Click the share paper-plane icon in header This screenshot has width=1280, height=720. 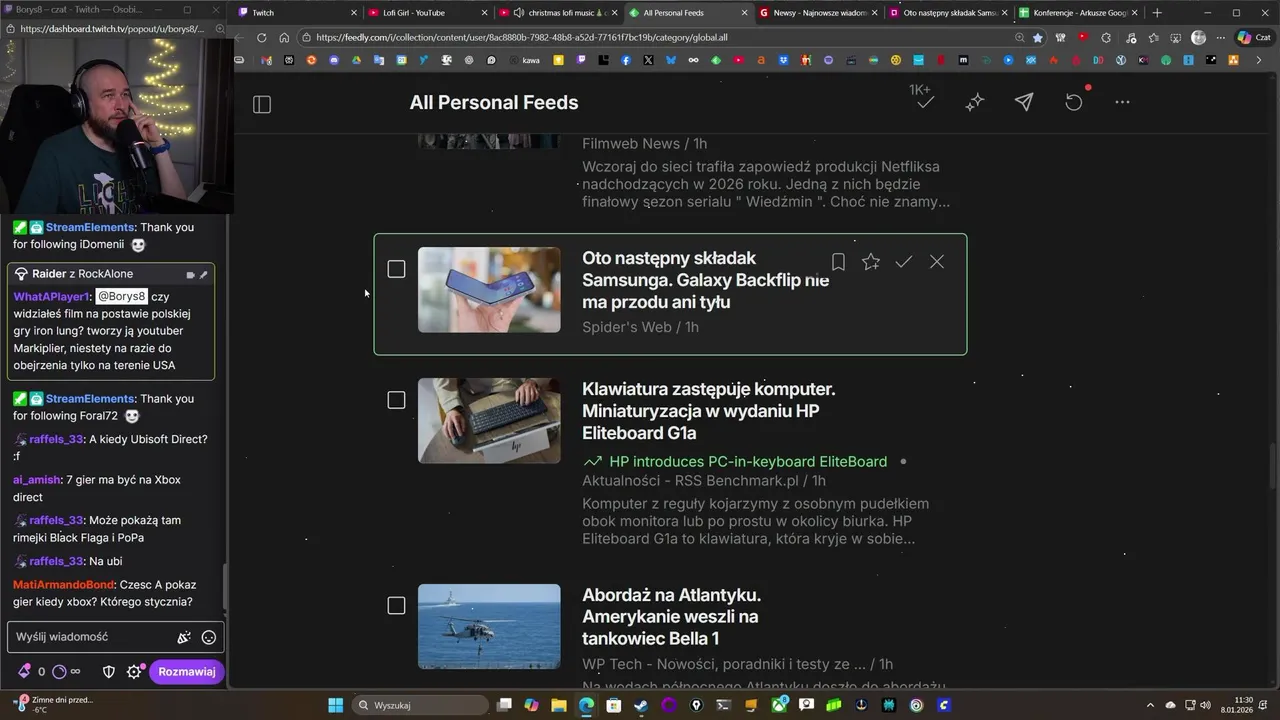click(1024, 102)
